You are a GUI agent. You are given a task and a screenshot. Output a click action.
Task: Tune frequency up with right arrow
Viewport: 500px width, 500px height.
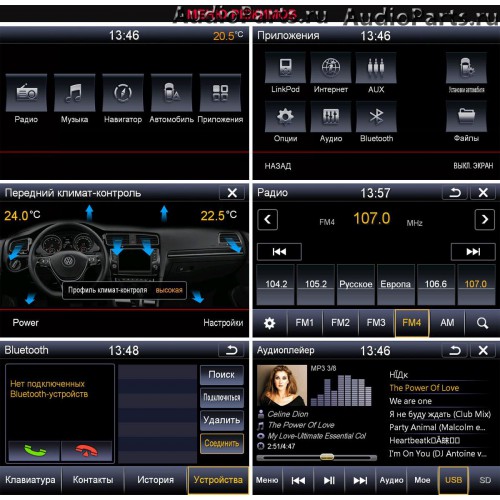coord(484,219)
